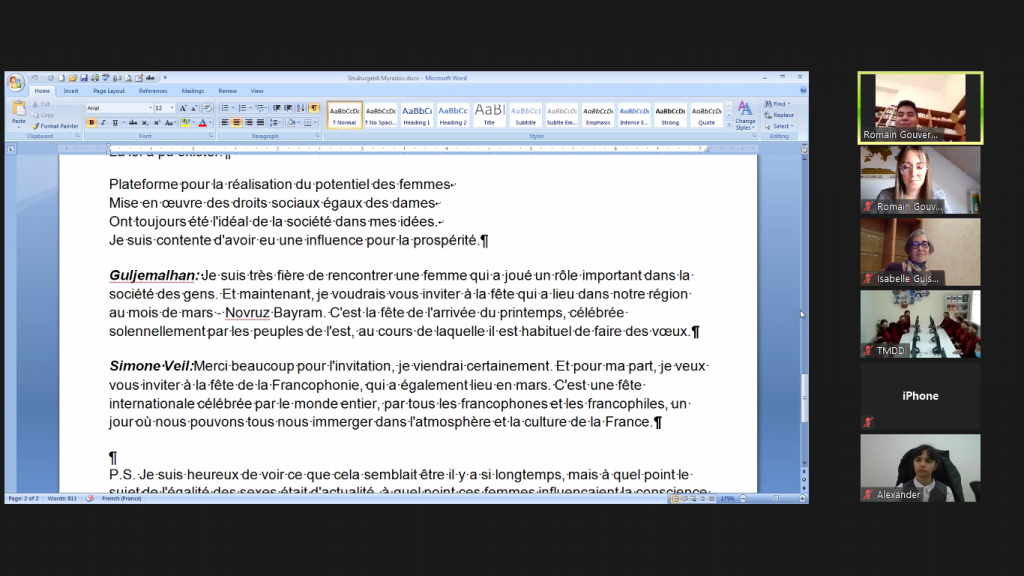Open the Review ribbon tab
This screenshot has height=576, width=1024.
(x=227, y=91)
